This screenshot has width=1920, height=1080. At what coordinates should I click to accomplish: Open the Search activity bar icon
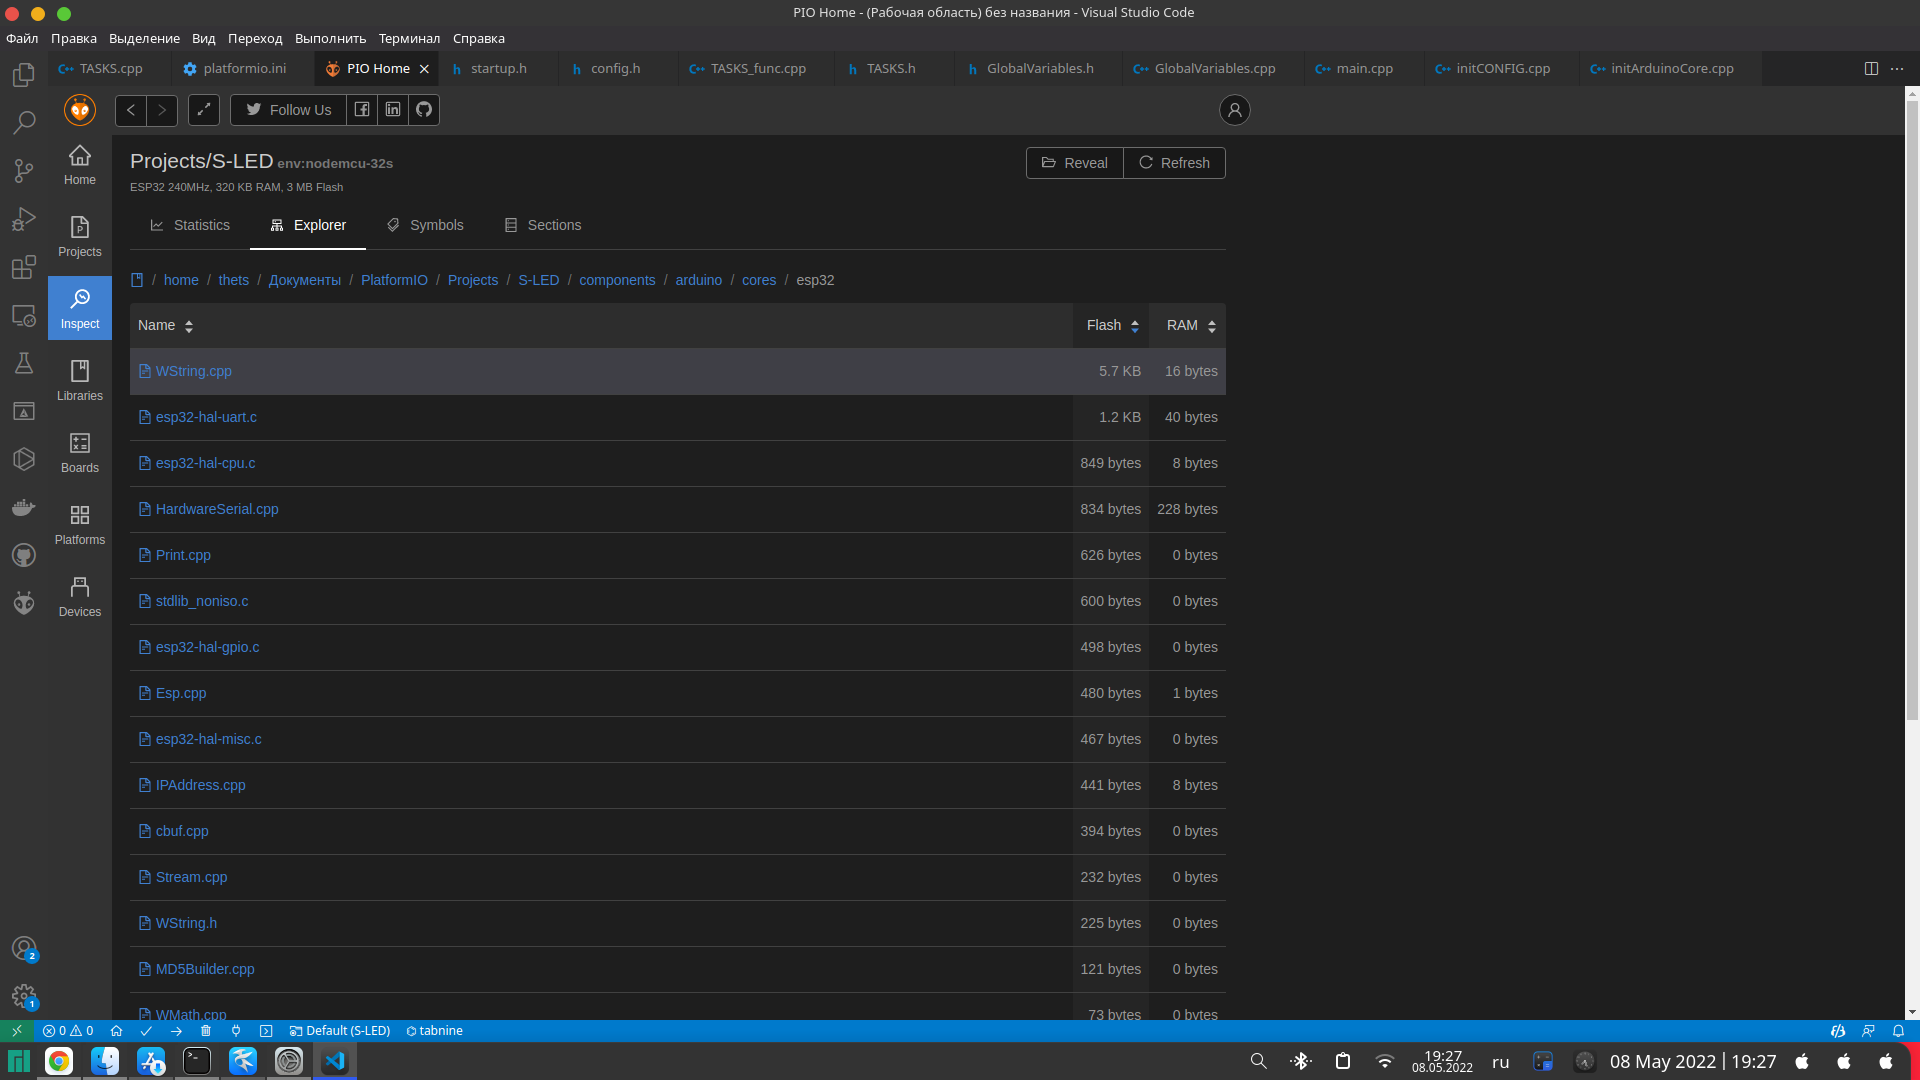coord(24,123)
